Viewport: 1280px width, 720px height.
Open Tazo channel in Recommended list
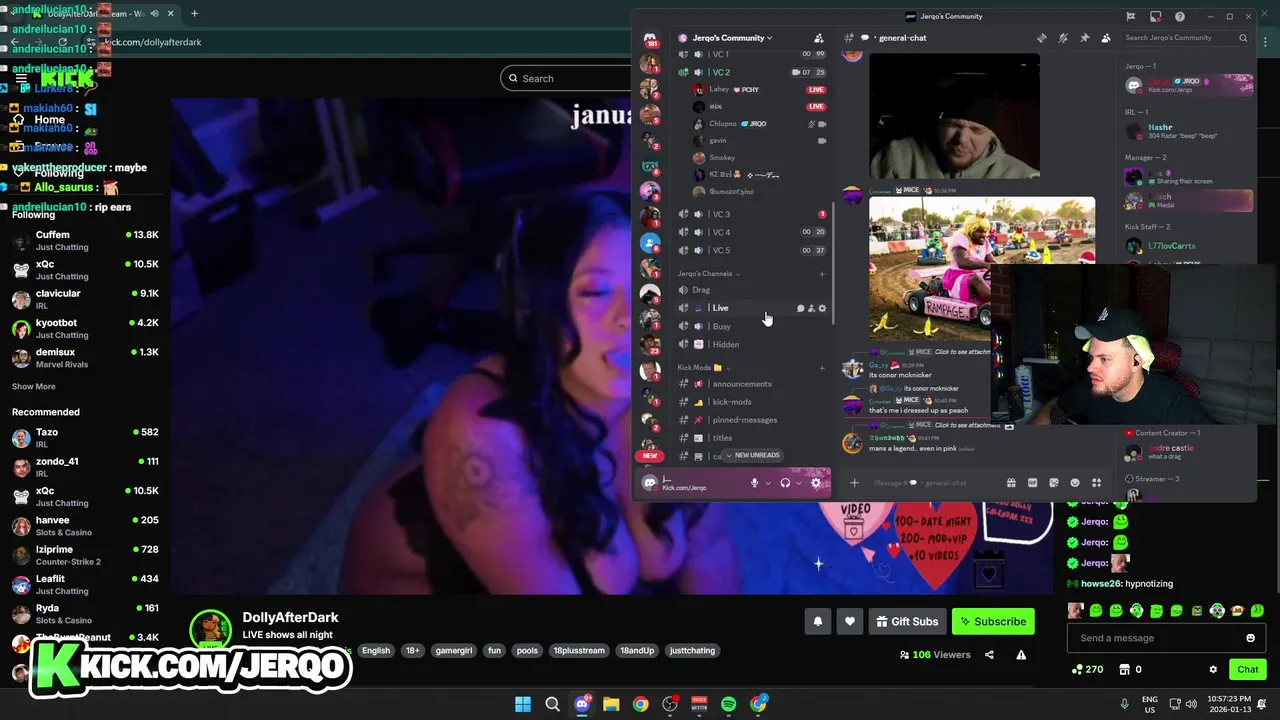point(85,438)
